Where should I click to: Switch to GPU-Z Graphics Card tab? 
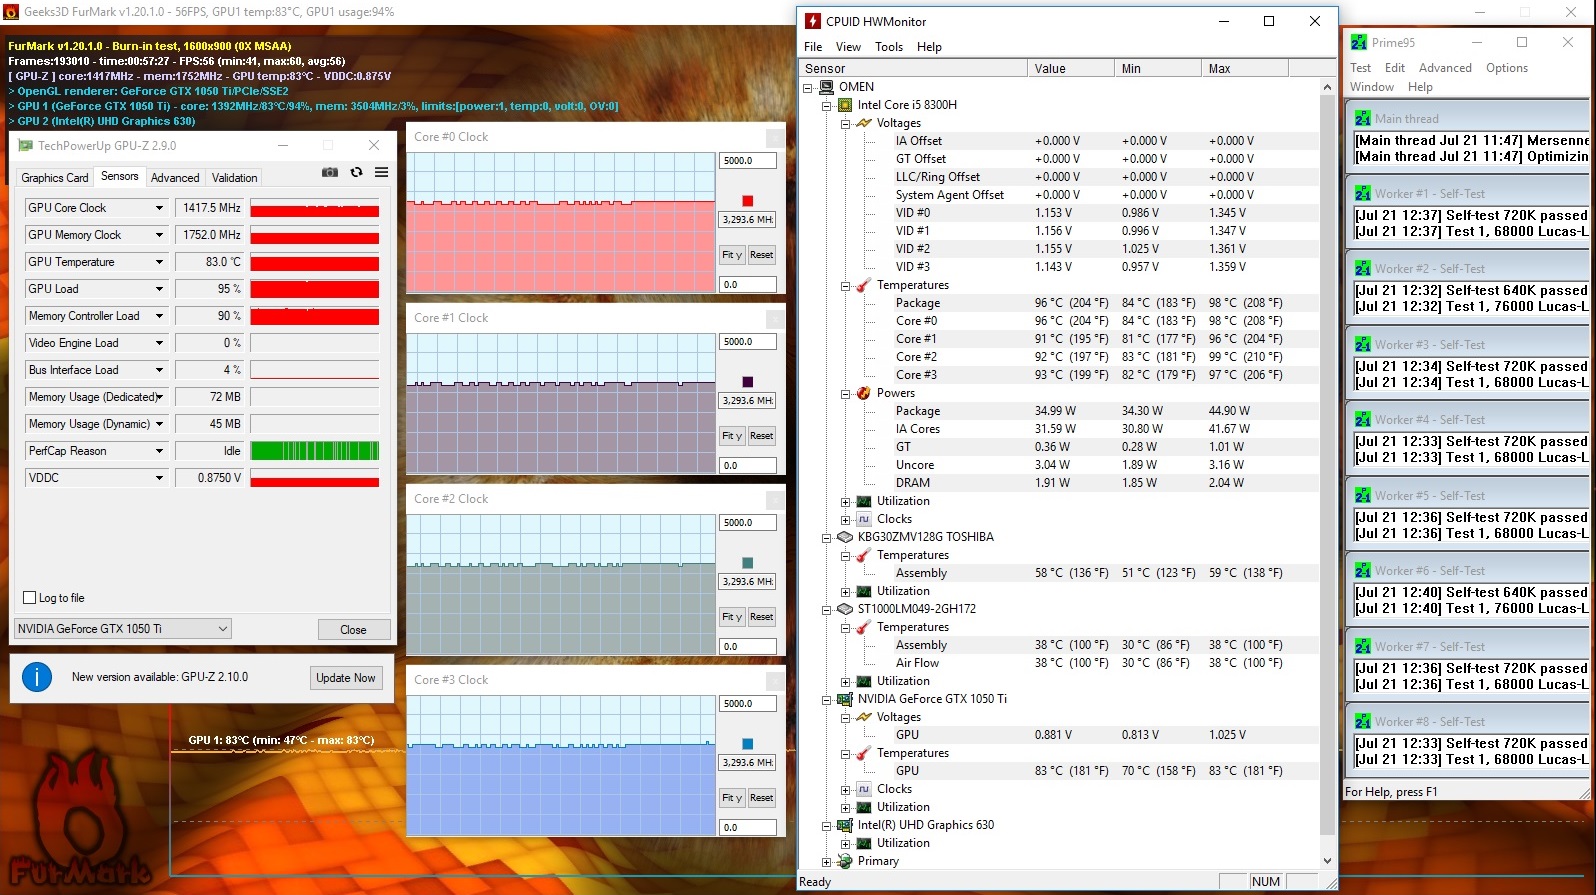55,178
